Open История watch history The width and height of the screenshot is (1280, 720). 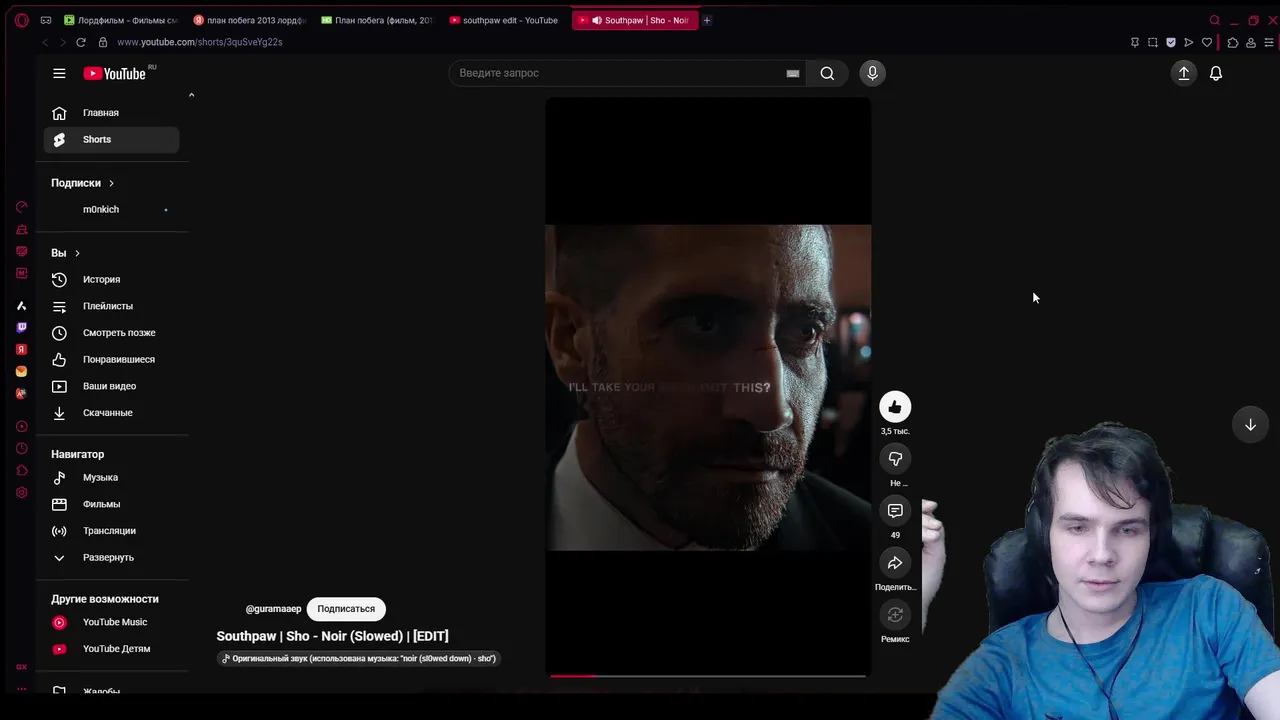tap(111, 280)
